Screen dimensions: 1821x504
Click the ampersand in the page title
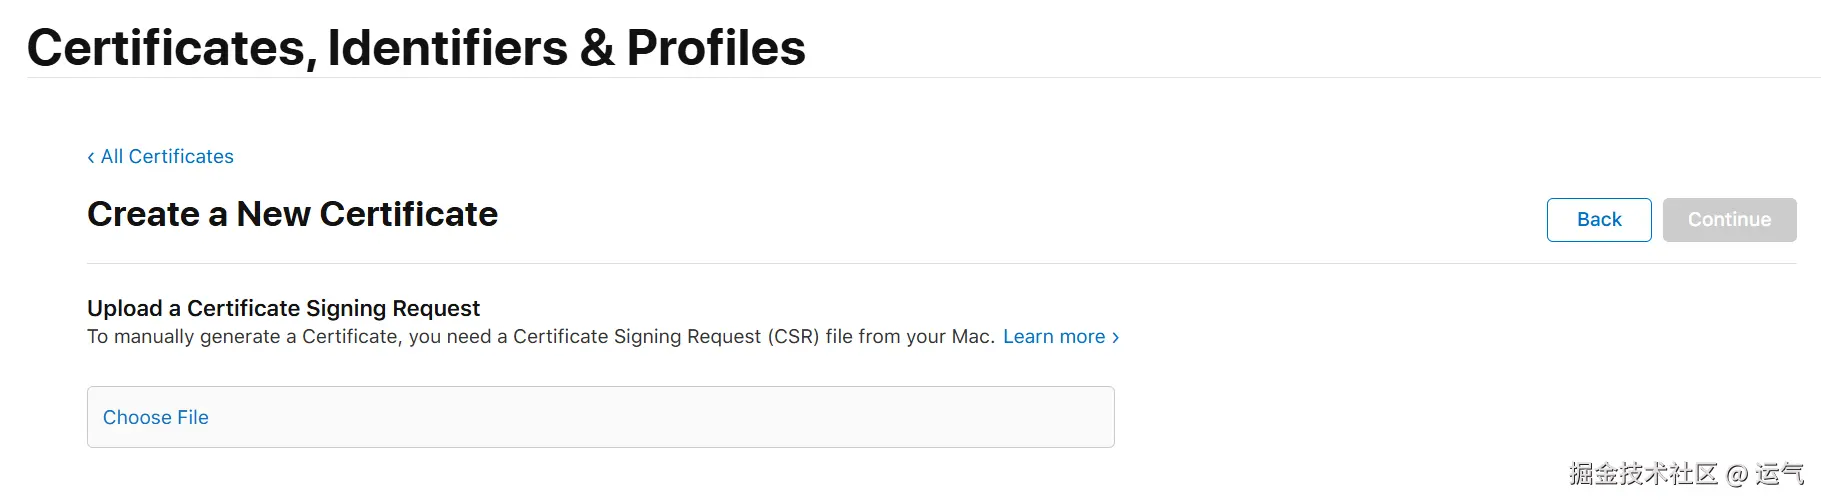597,48
